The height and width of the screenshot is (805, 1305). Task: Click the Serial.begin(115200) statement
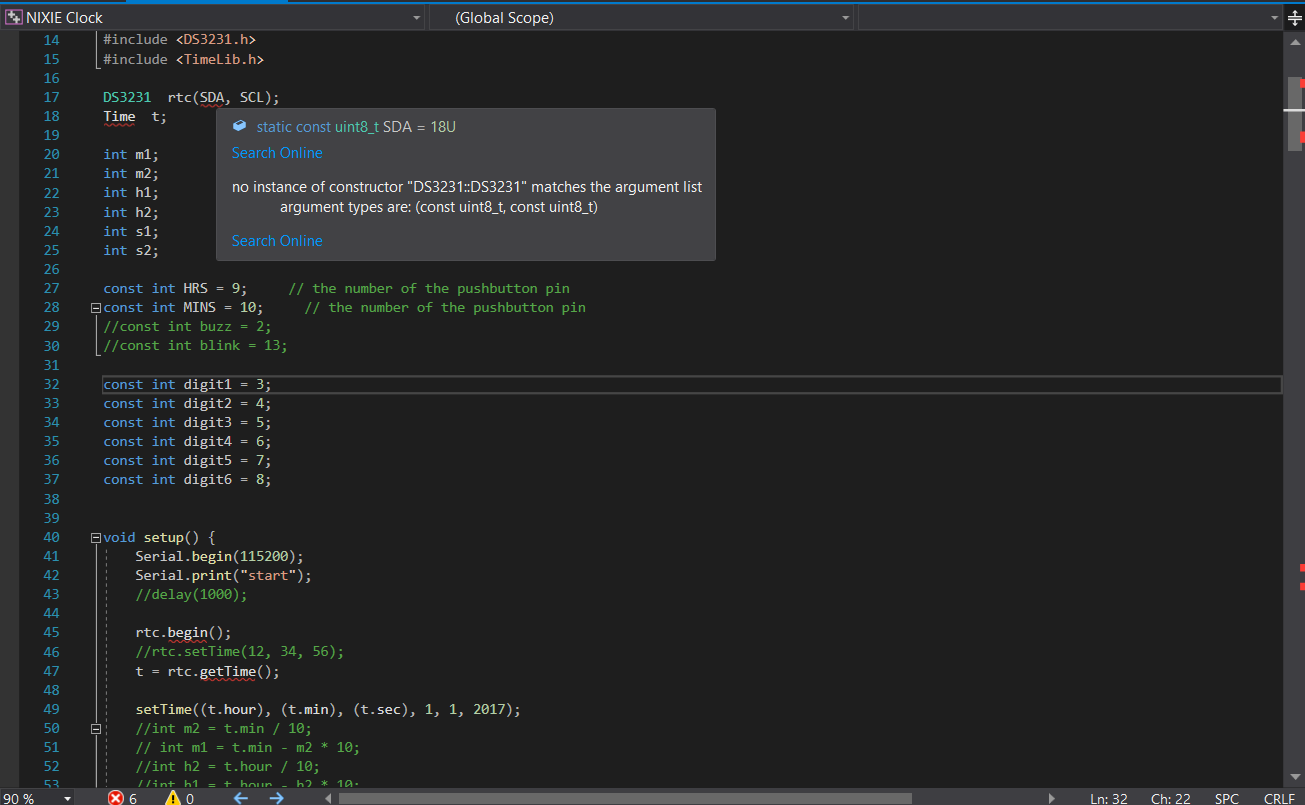coord(220,556)
